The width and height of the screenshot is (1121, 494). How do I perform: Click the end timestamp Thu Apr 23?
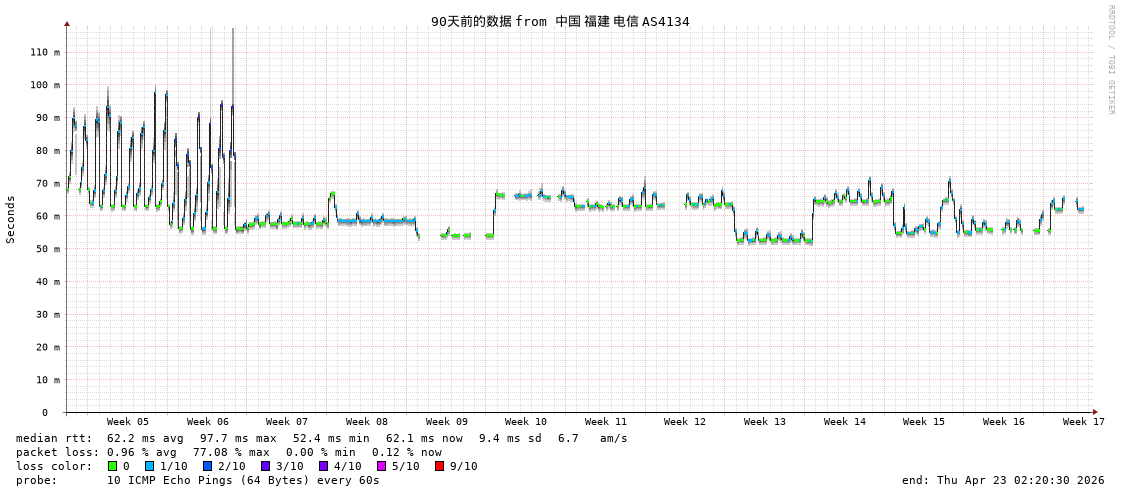[x=1003, y=480]
